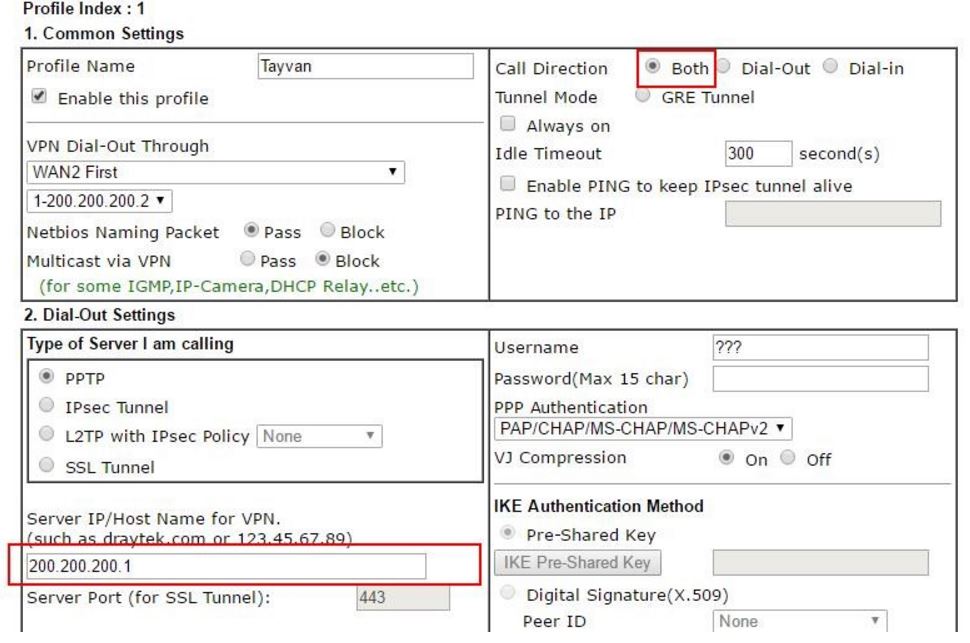The width and height of the screenshot is (970, 643).
Task: Click the Idle Timeout field
Action: click(x=754, y=155)
